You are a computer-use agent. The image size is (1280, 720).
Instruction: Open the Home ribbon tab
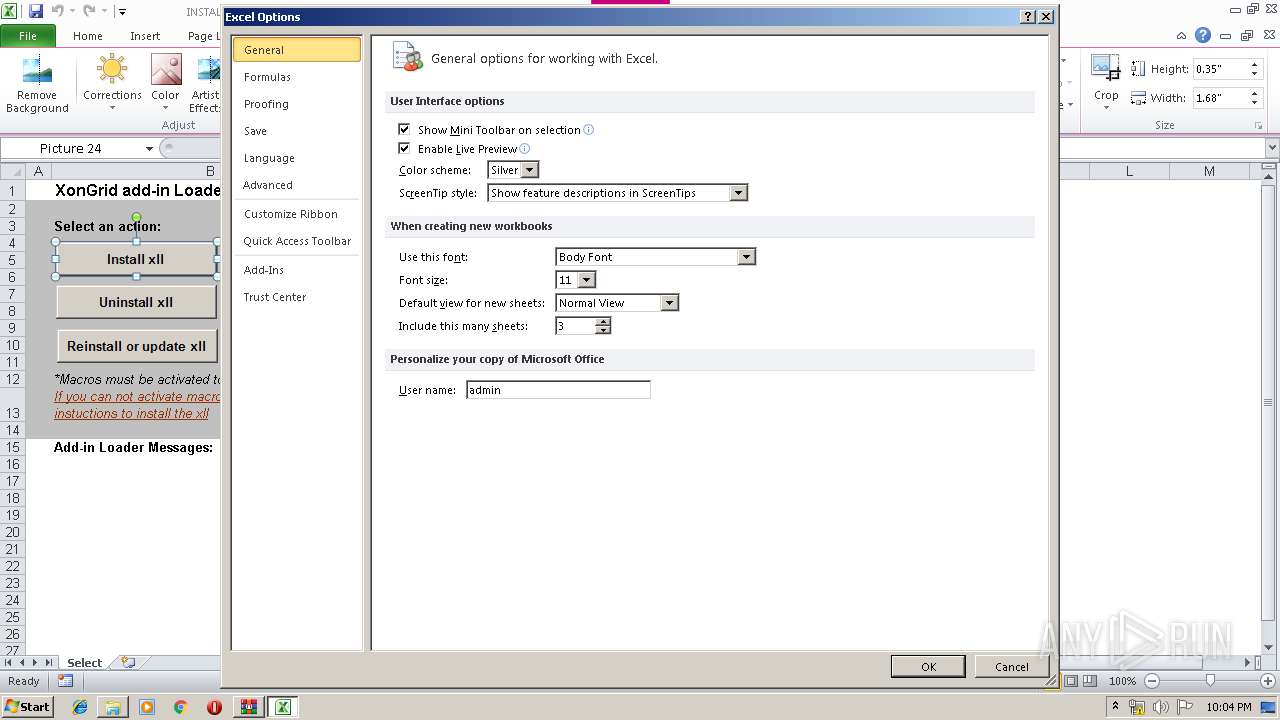[88, 36]
